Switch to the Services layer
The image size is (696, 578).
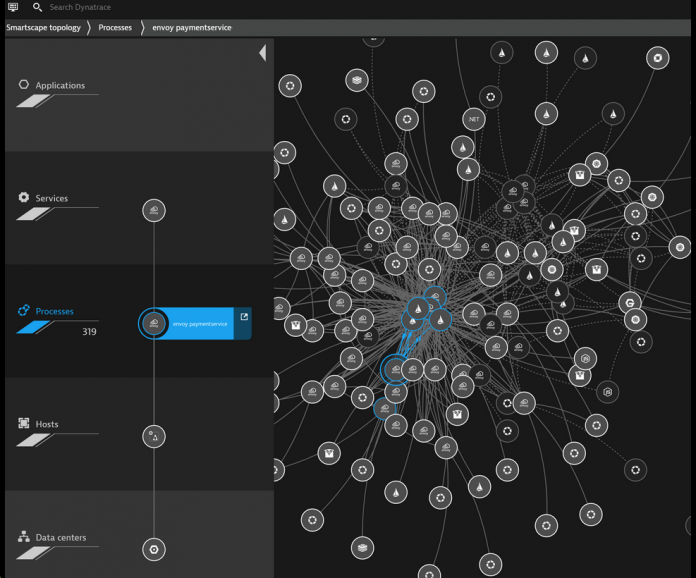[x=51, y=199]
